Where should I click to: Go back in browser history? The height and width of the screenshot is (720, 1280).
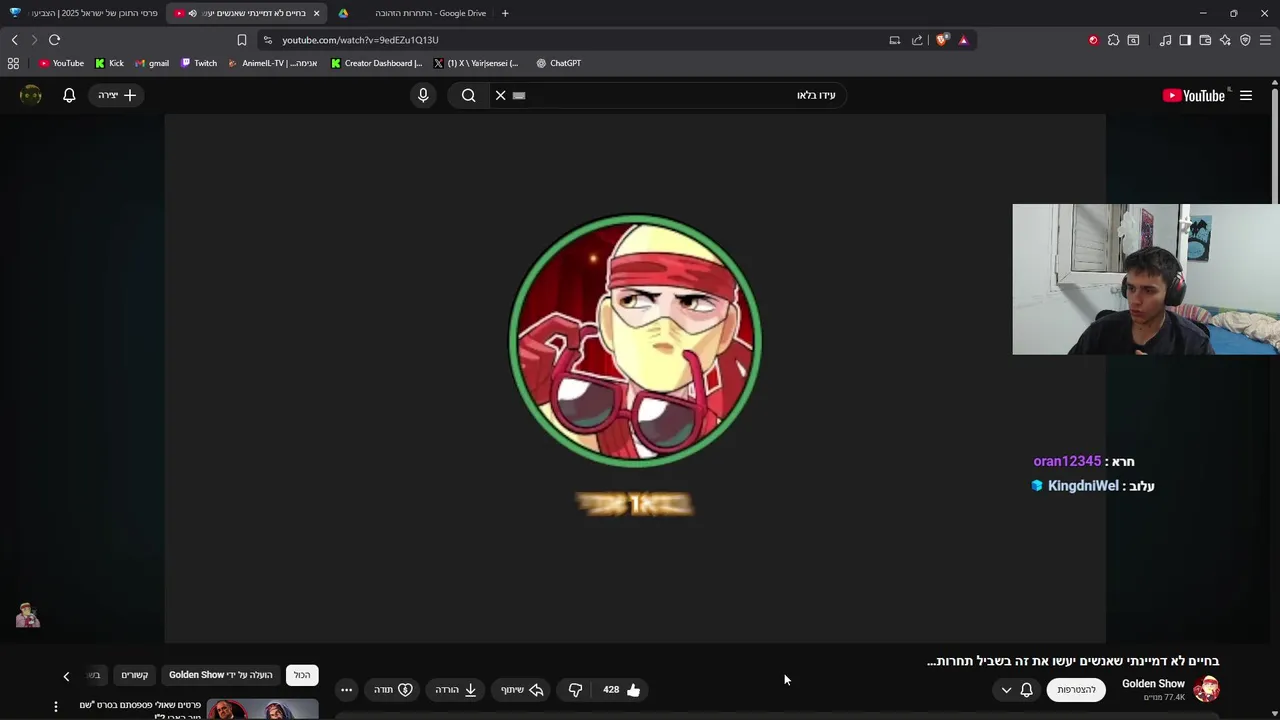[x=14, y=40]
